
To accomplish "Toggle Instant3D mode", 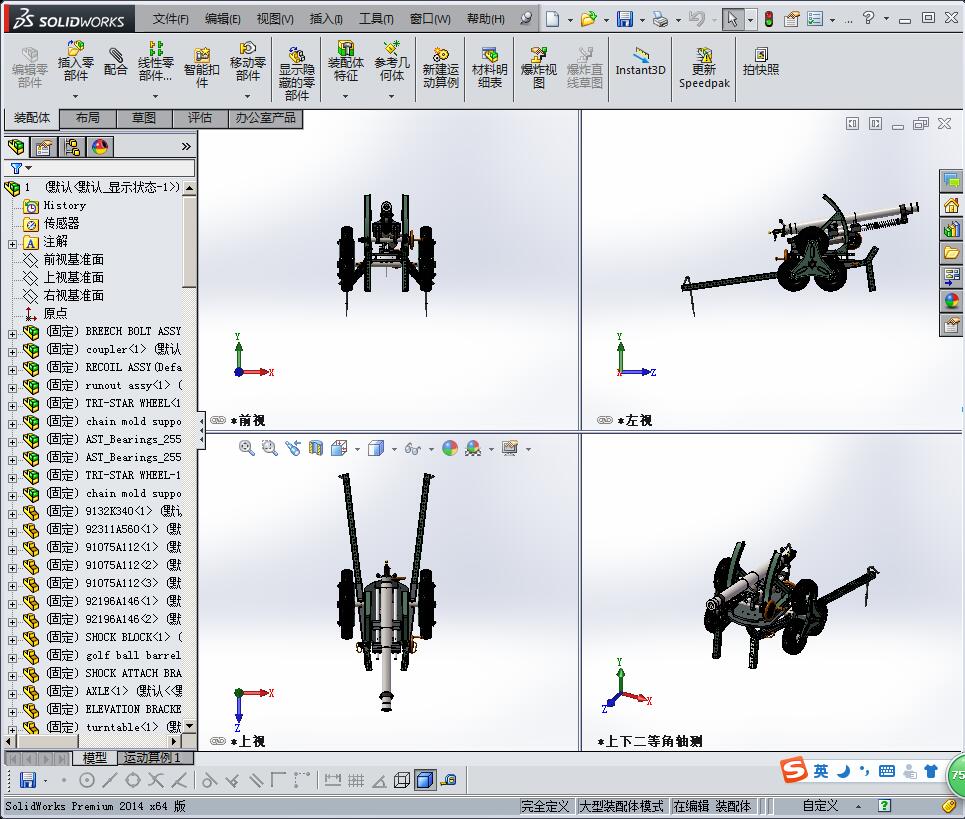I will pyautogui.click(x=640, y=62).
